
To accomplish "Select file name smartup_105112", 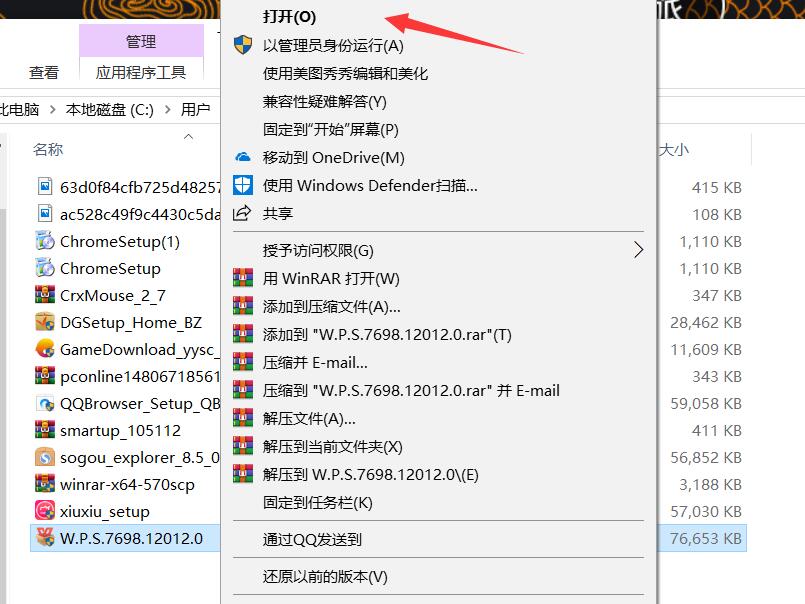I will click(120, 430).
